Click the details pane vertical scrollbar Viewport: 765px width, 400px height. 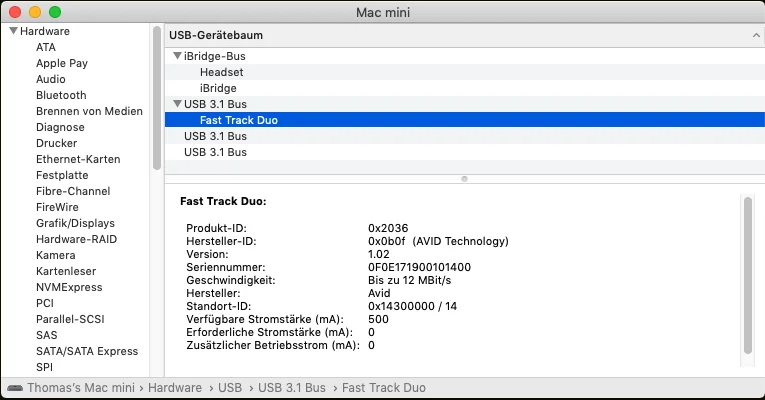tap(748, 275)
